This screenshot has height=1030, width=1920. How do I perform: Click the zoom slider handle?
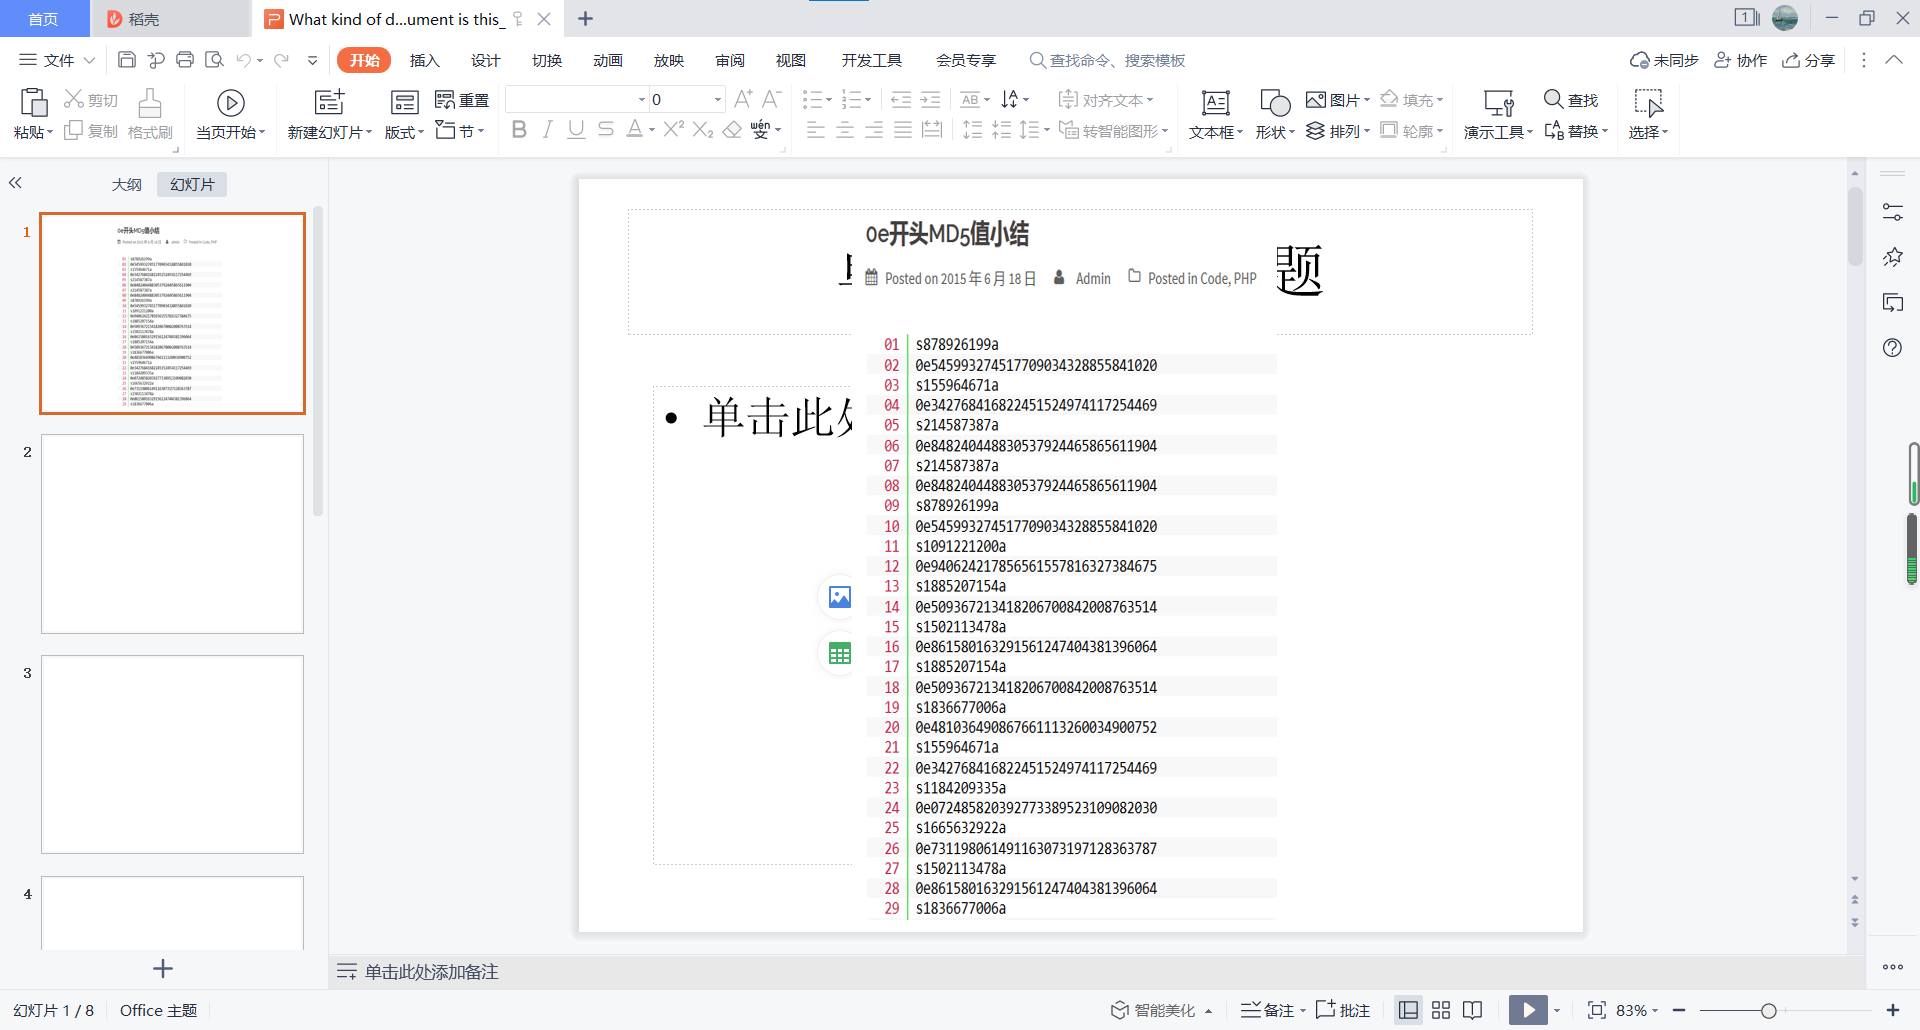1768,1011
